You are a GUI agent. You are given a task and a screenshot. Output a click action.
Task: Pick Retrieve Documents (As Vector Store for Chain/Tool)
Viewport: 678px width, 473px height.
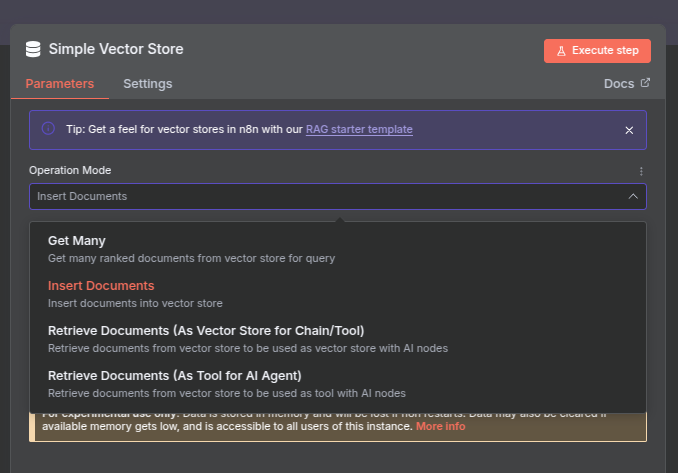pos(206,331)
